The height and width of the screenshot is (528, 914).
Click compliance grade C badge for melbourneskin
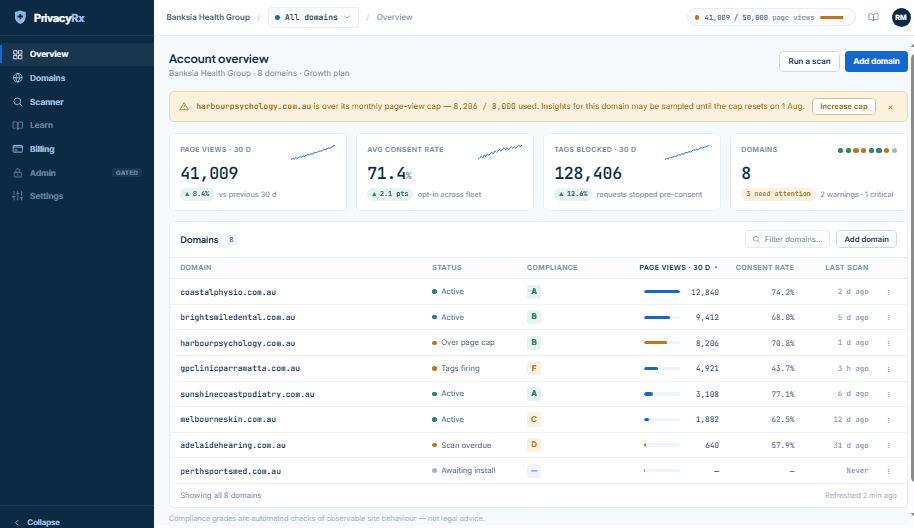[x=533, y=419]
